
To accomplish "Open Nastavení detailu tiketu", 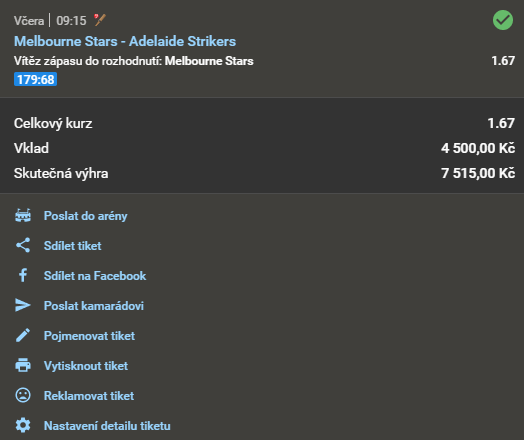I will [x=107, y=426].
